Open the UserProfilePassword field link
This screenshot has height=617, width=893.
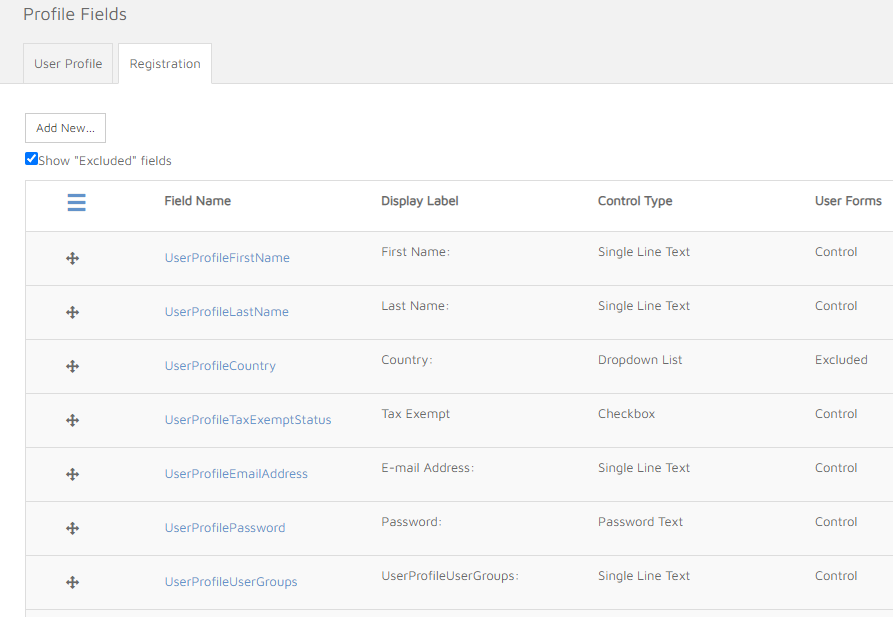pos(225,528)
